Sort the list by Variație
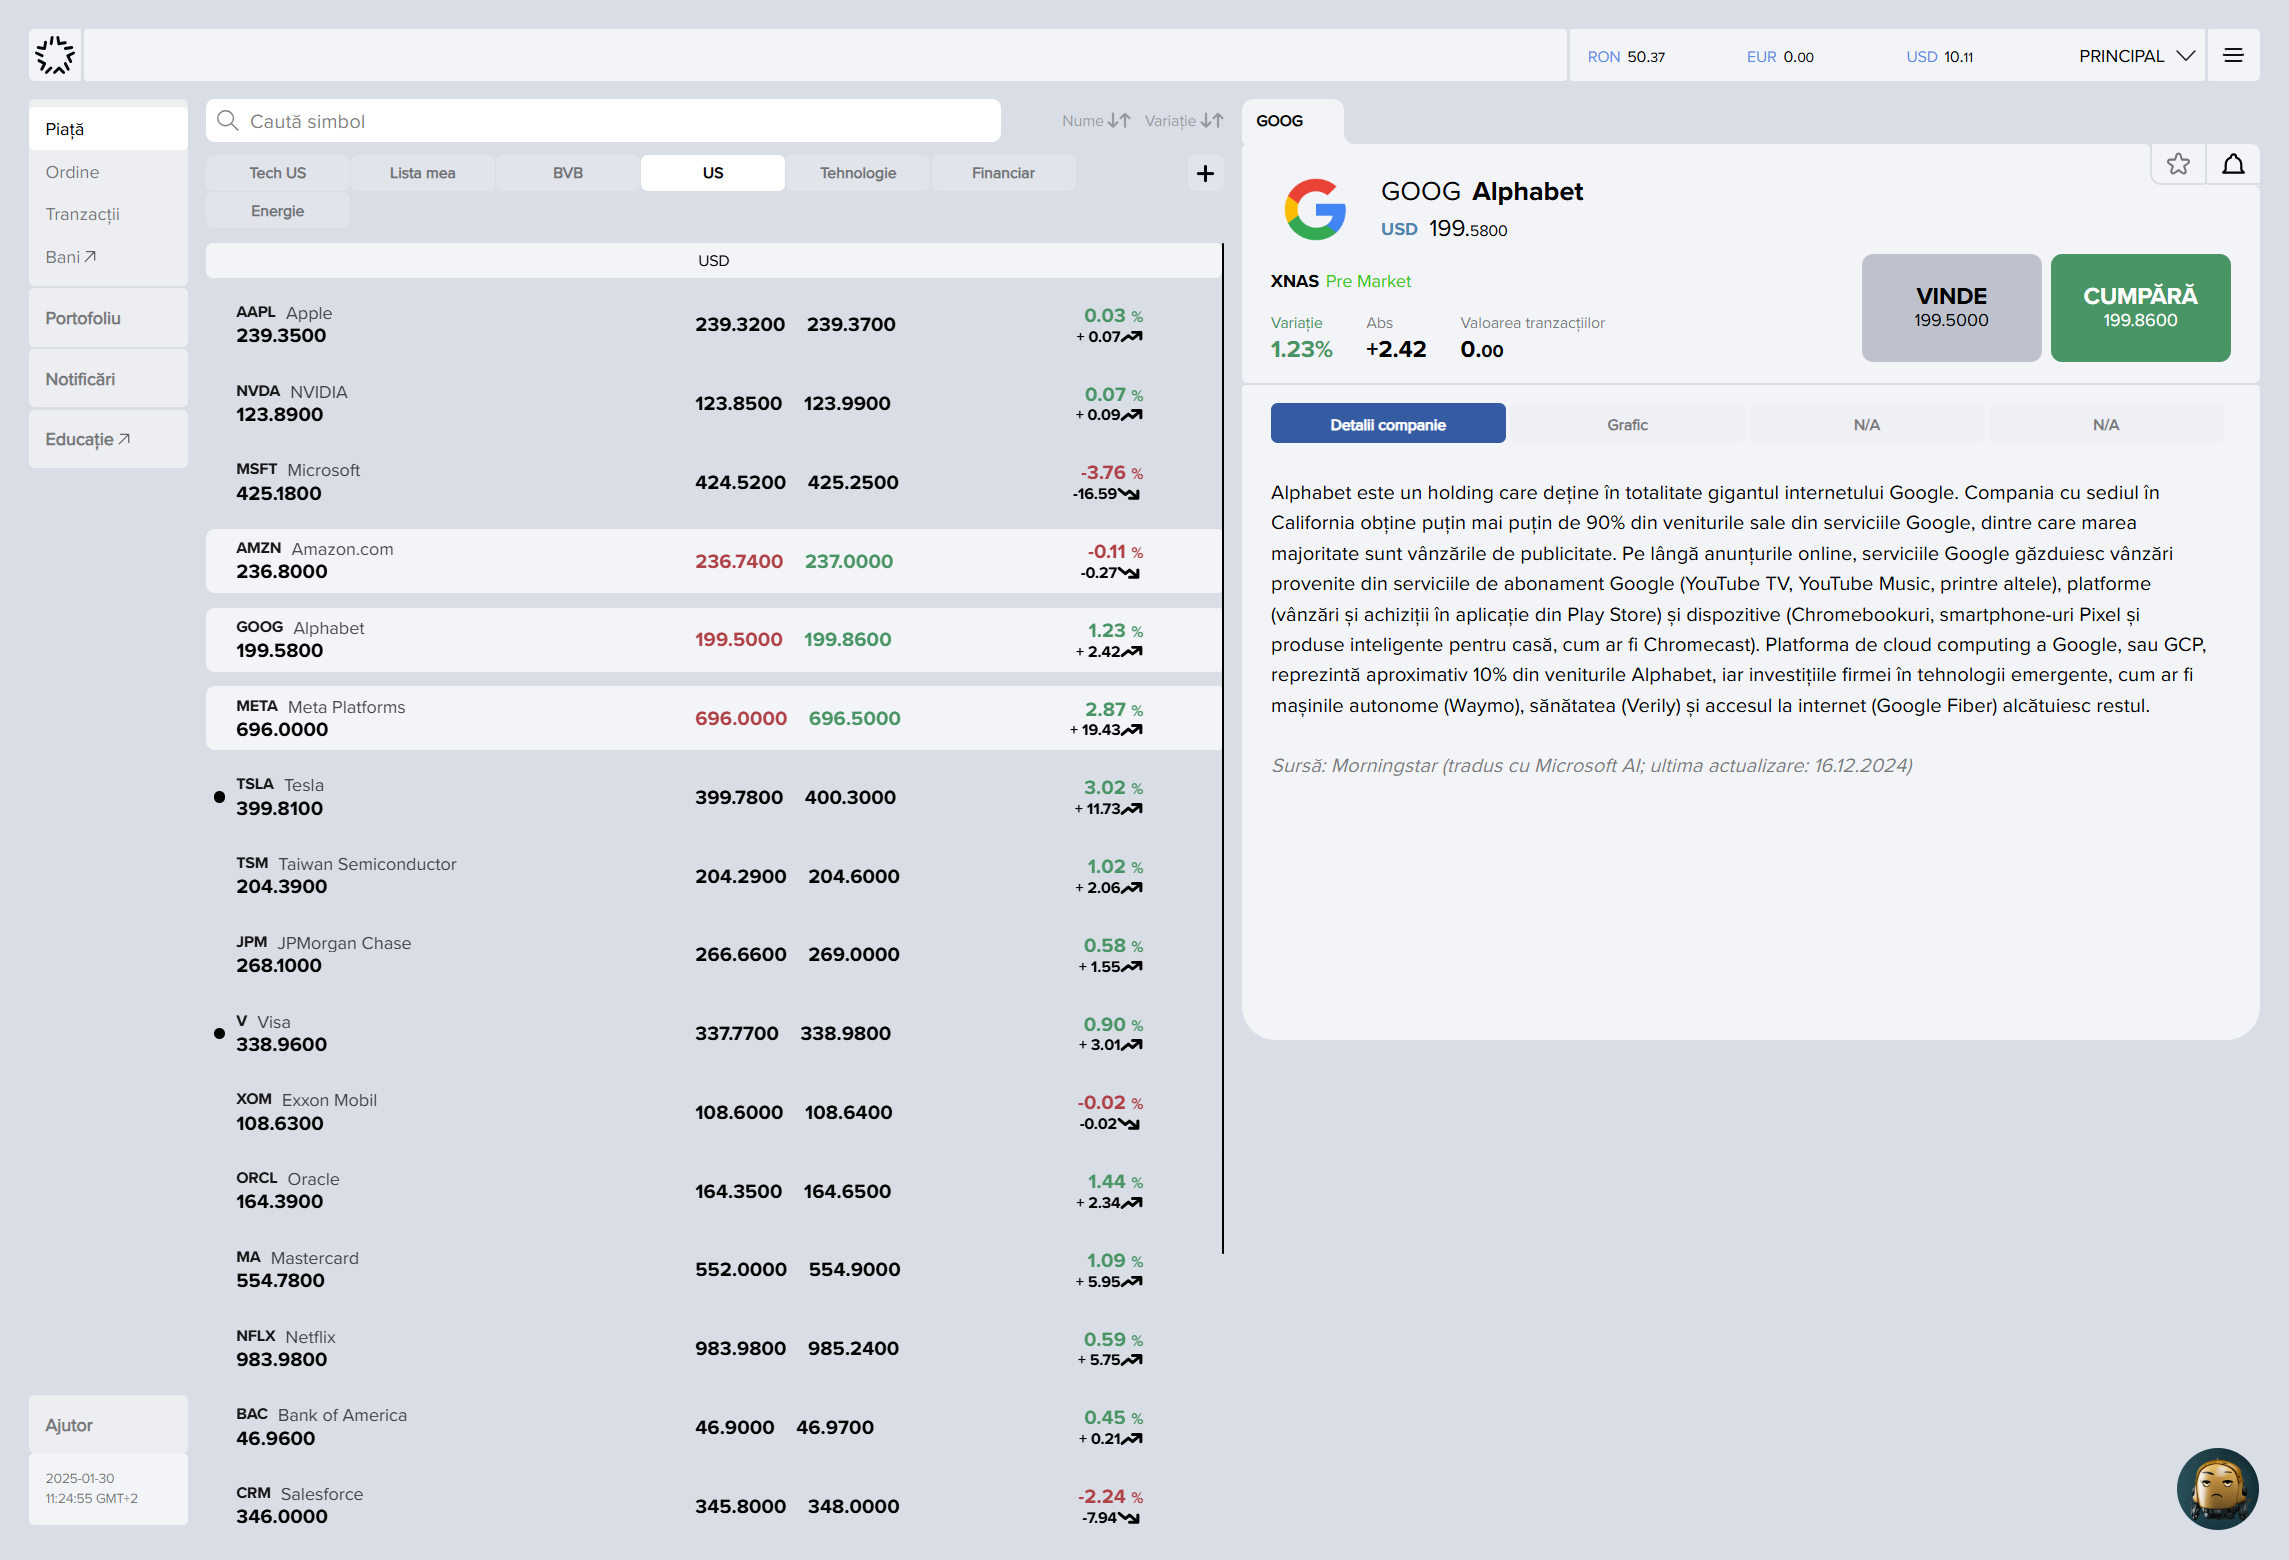This screenshot has width=2289, height=1560. point(1184,120)
